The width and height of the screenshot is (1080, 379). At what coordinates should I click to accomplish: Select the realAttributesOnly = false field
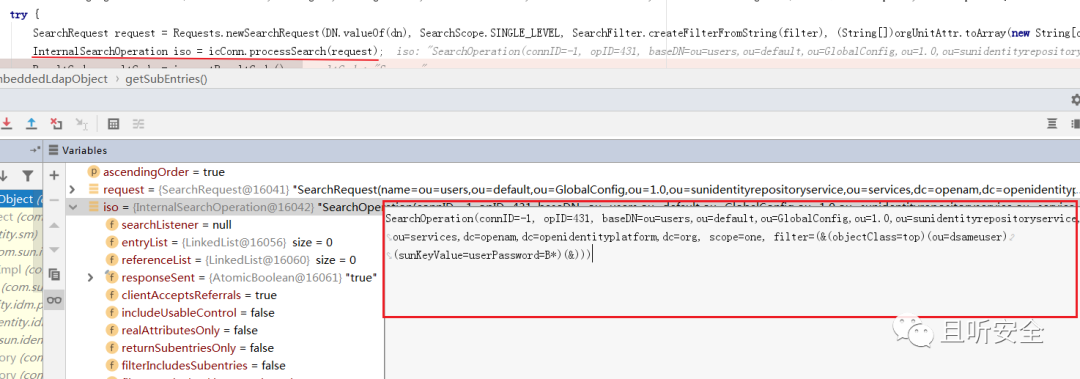point(181,330)
